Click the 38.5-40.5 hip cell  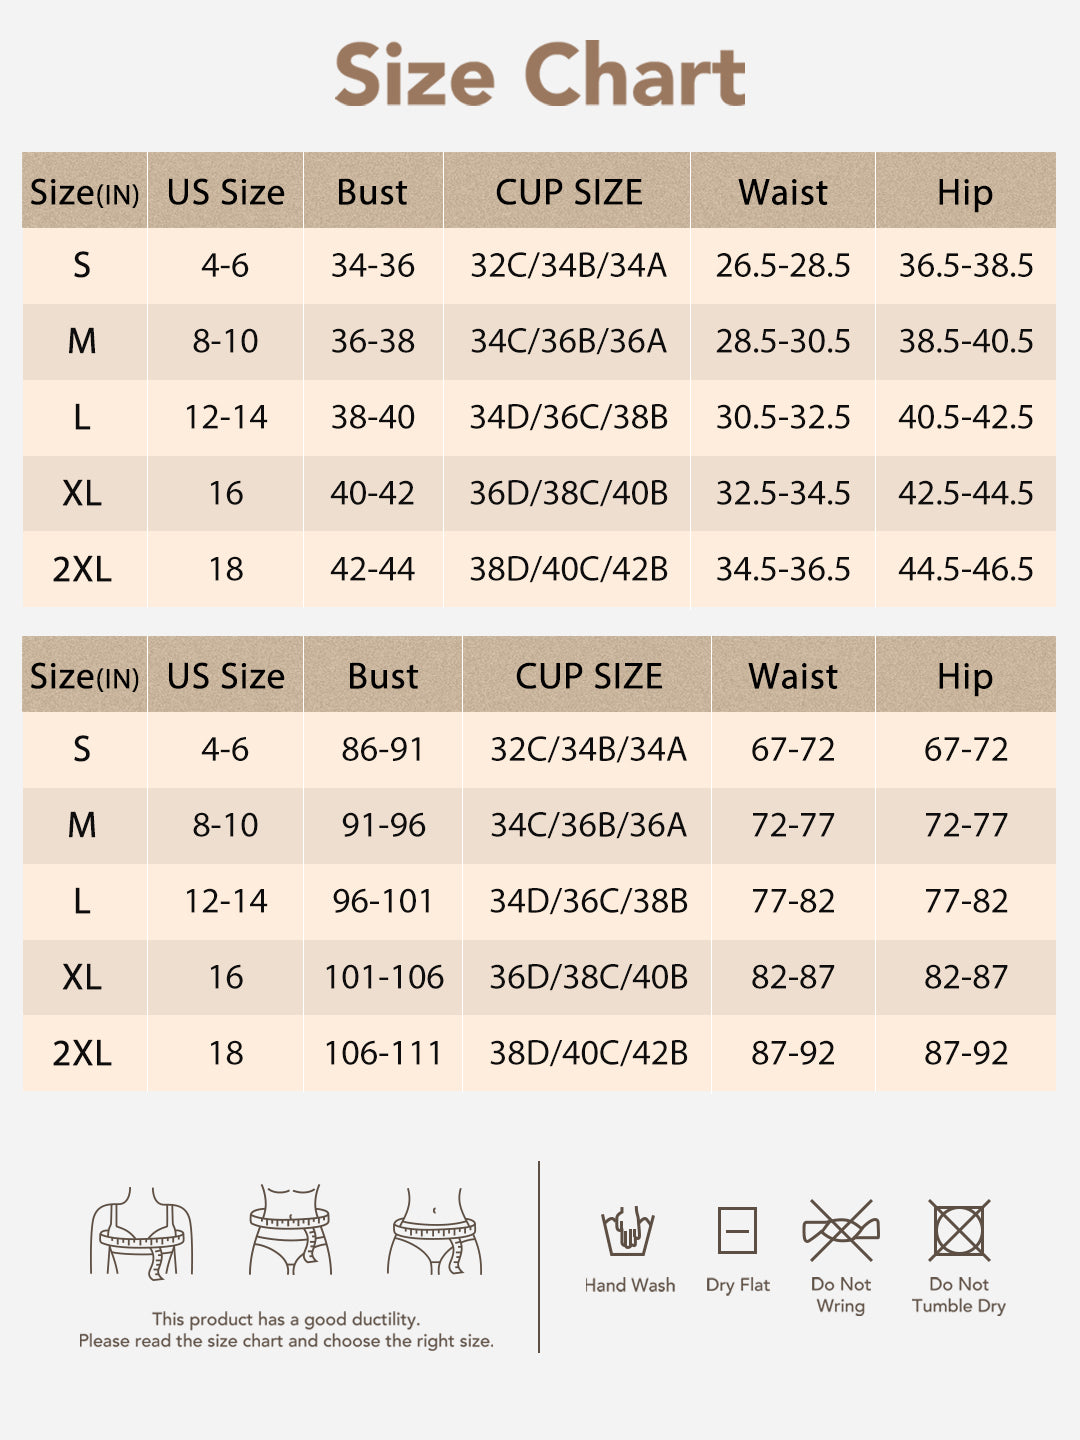tap(966, 342)
